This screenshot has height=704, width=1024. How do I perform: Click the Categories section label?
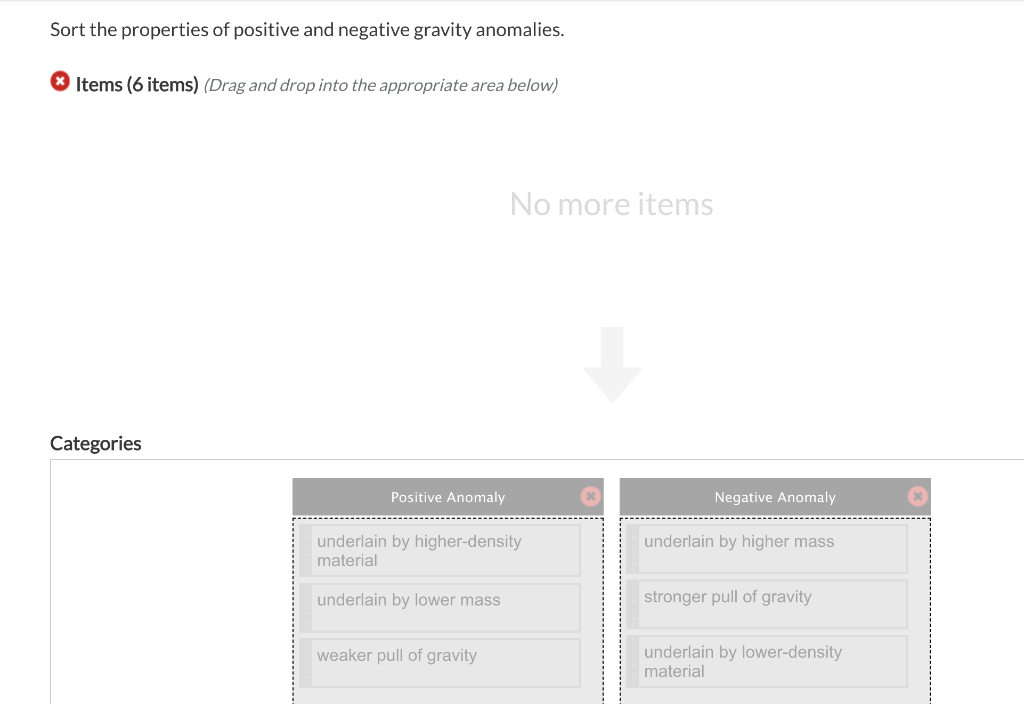pyautogui.click(x=95, y=443)
